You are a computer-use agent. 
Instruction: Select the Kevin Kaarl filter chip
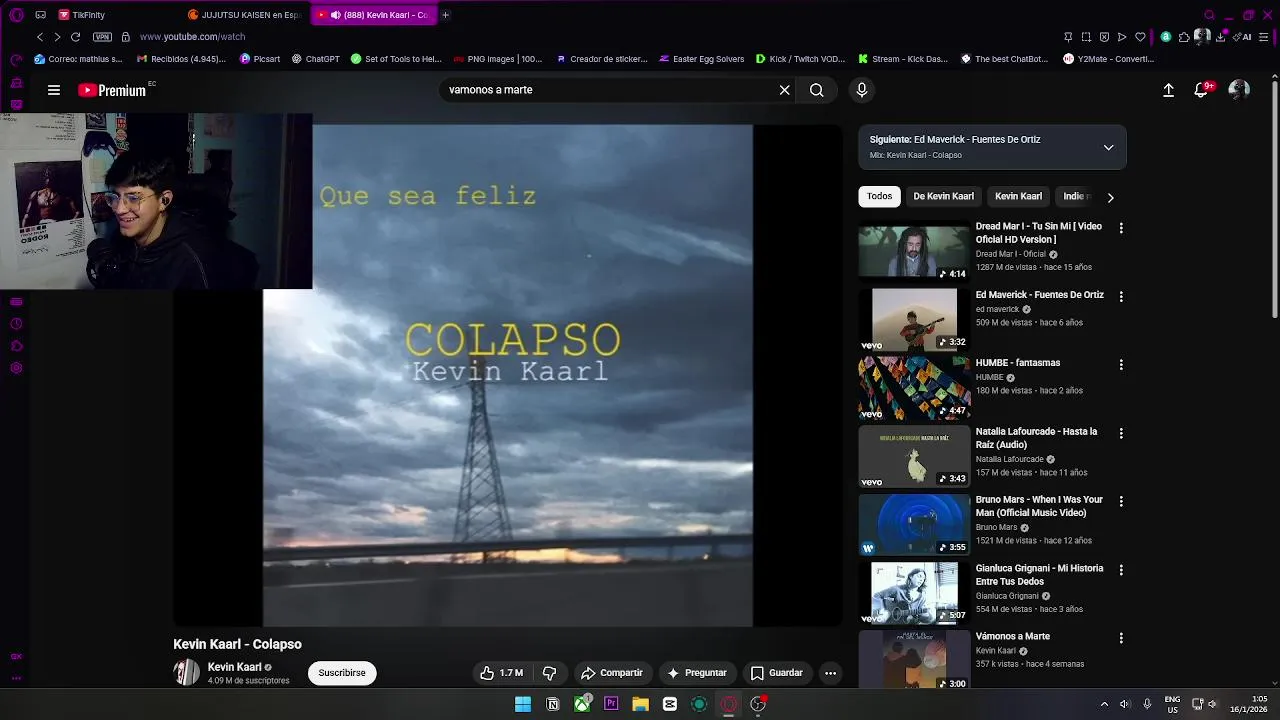1018,197
